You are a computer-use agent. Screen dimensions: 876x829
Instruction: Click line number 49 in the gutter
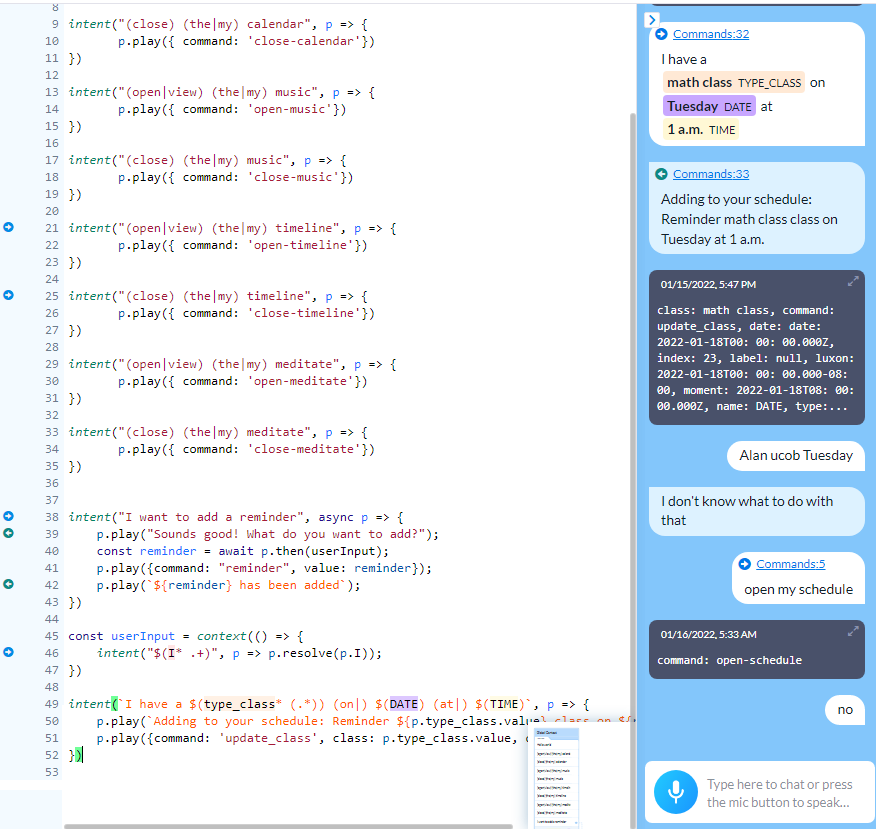51,704
